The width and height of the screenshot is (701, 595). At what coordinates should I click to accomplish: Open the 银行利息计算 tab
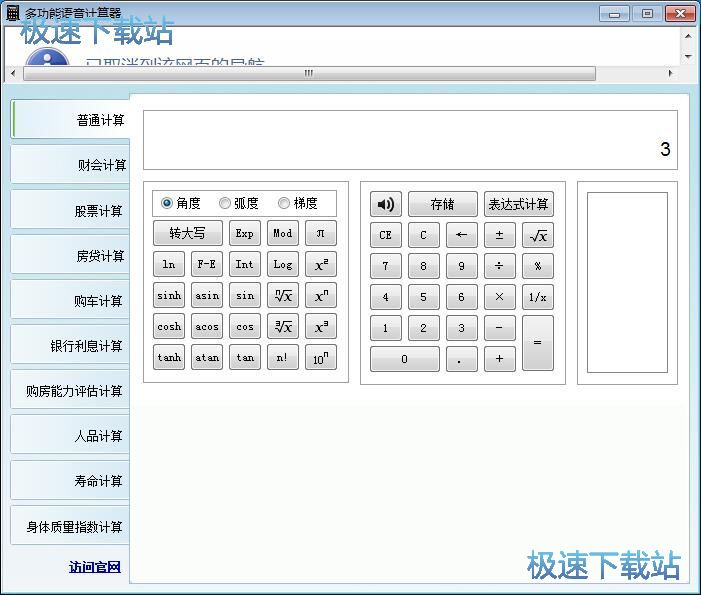71,346
